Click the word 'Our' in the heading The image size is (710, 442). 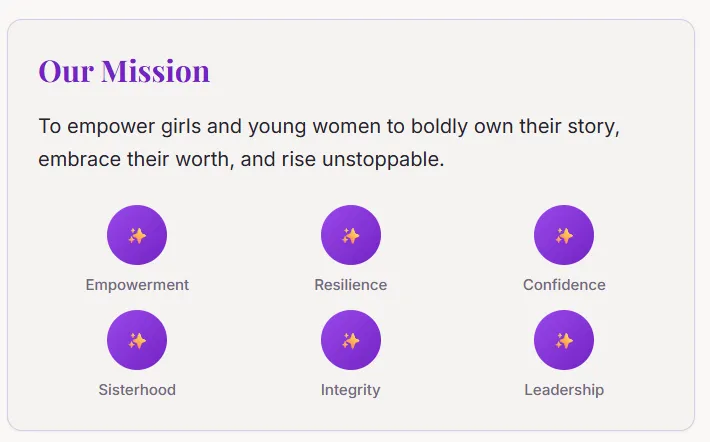(x=66, y=72)
